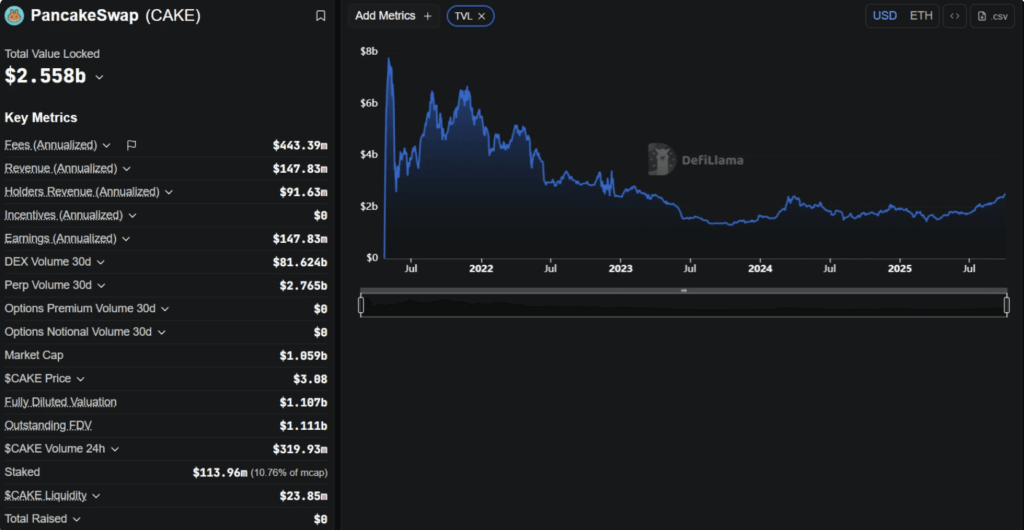
Task: Expand the DEX Volume 30d row
Action: click(101, 262)
